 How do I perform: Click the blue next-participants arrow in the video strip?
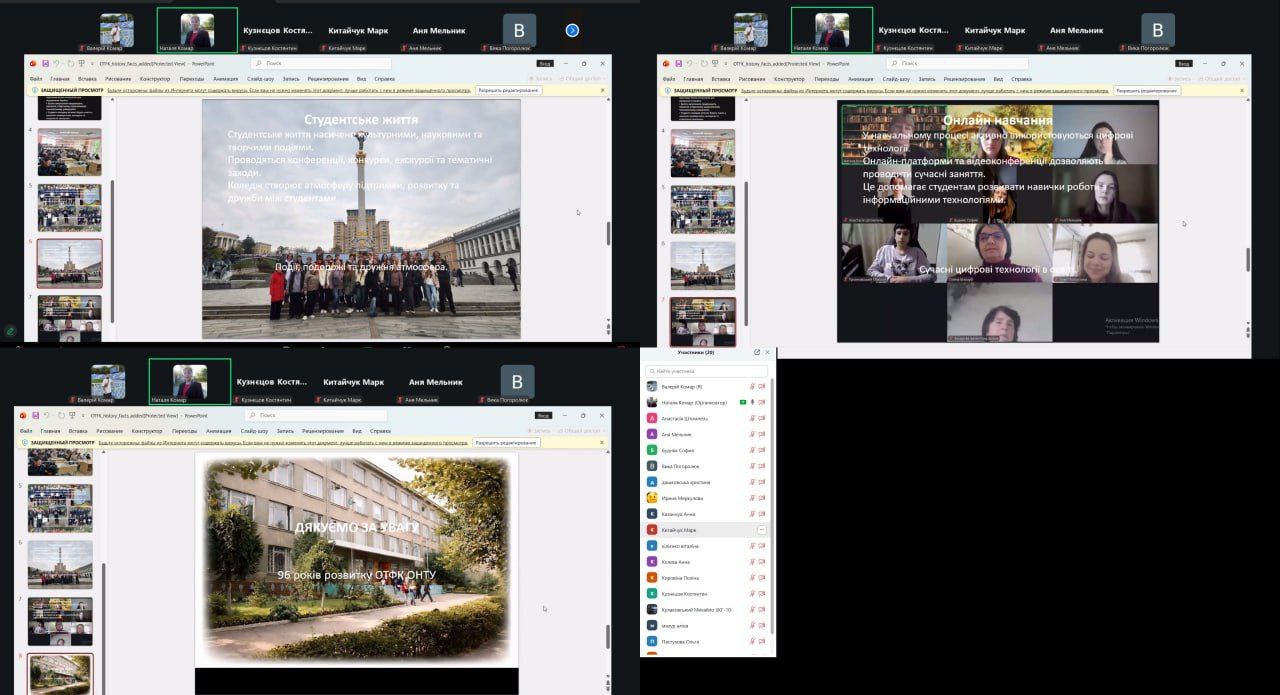[x=572, y=30]
